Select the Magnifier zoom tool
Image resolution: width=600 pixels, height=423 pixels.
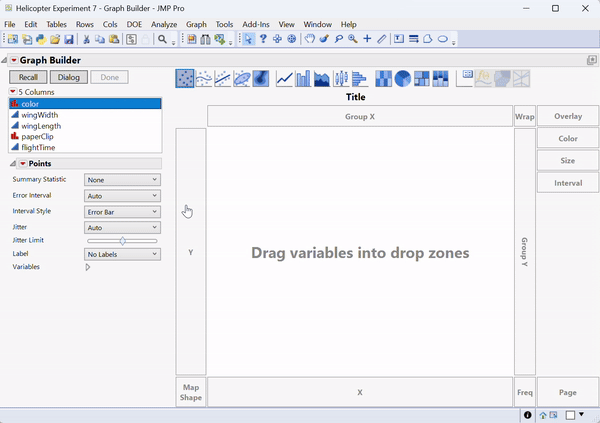point(353,39)
